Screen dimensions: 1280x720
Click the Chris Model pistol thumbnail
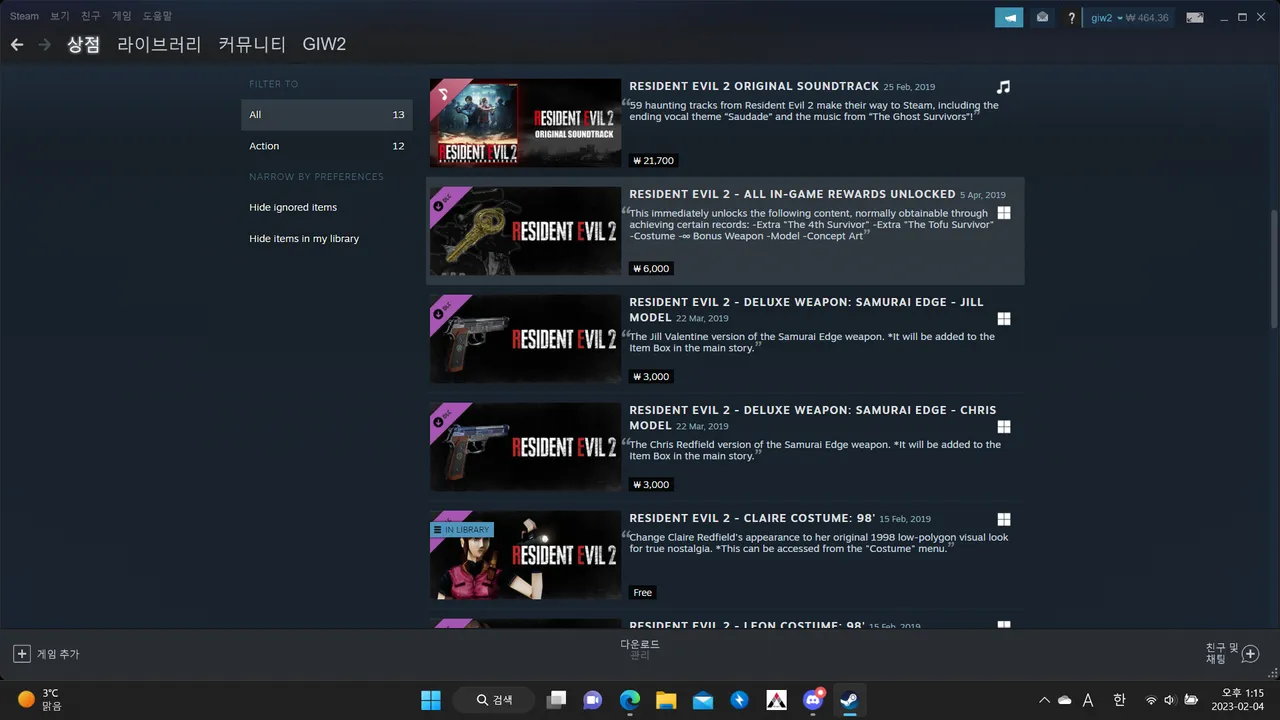tap(525, 447)
